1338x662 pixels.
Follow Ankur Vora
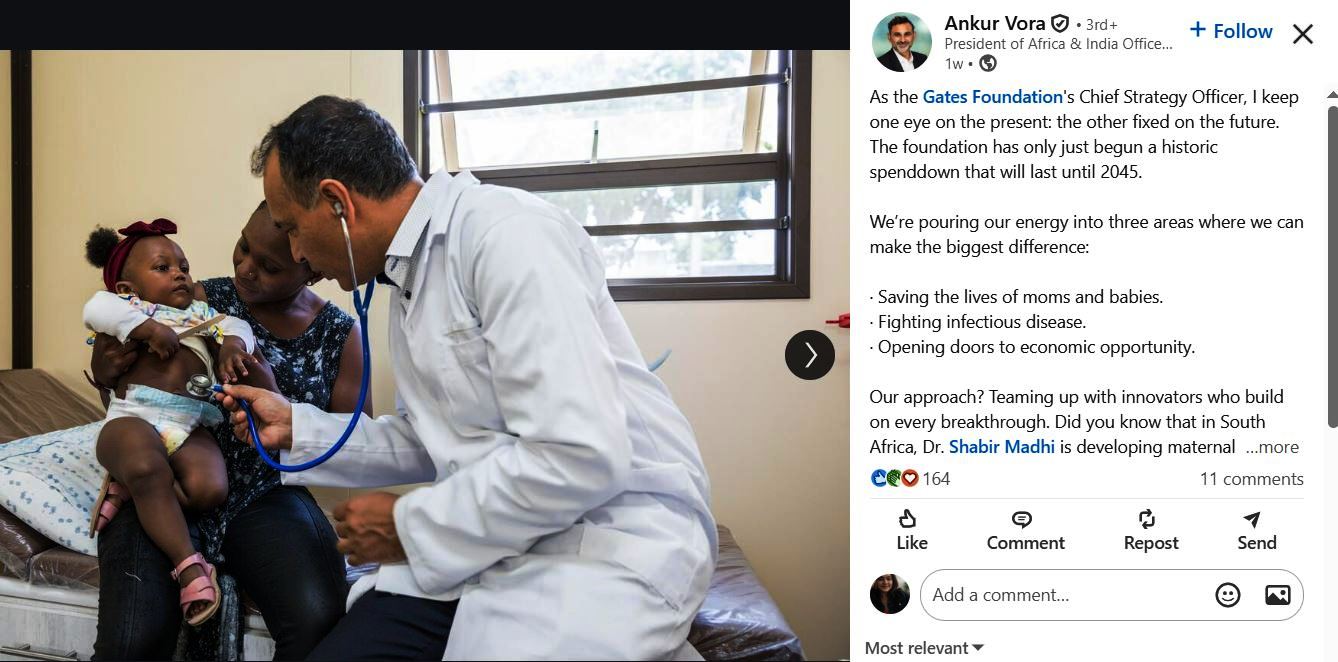coord(1231,31)
